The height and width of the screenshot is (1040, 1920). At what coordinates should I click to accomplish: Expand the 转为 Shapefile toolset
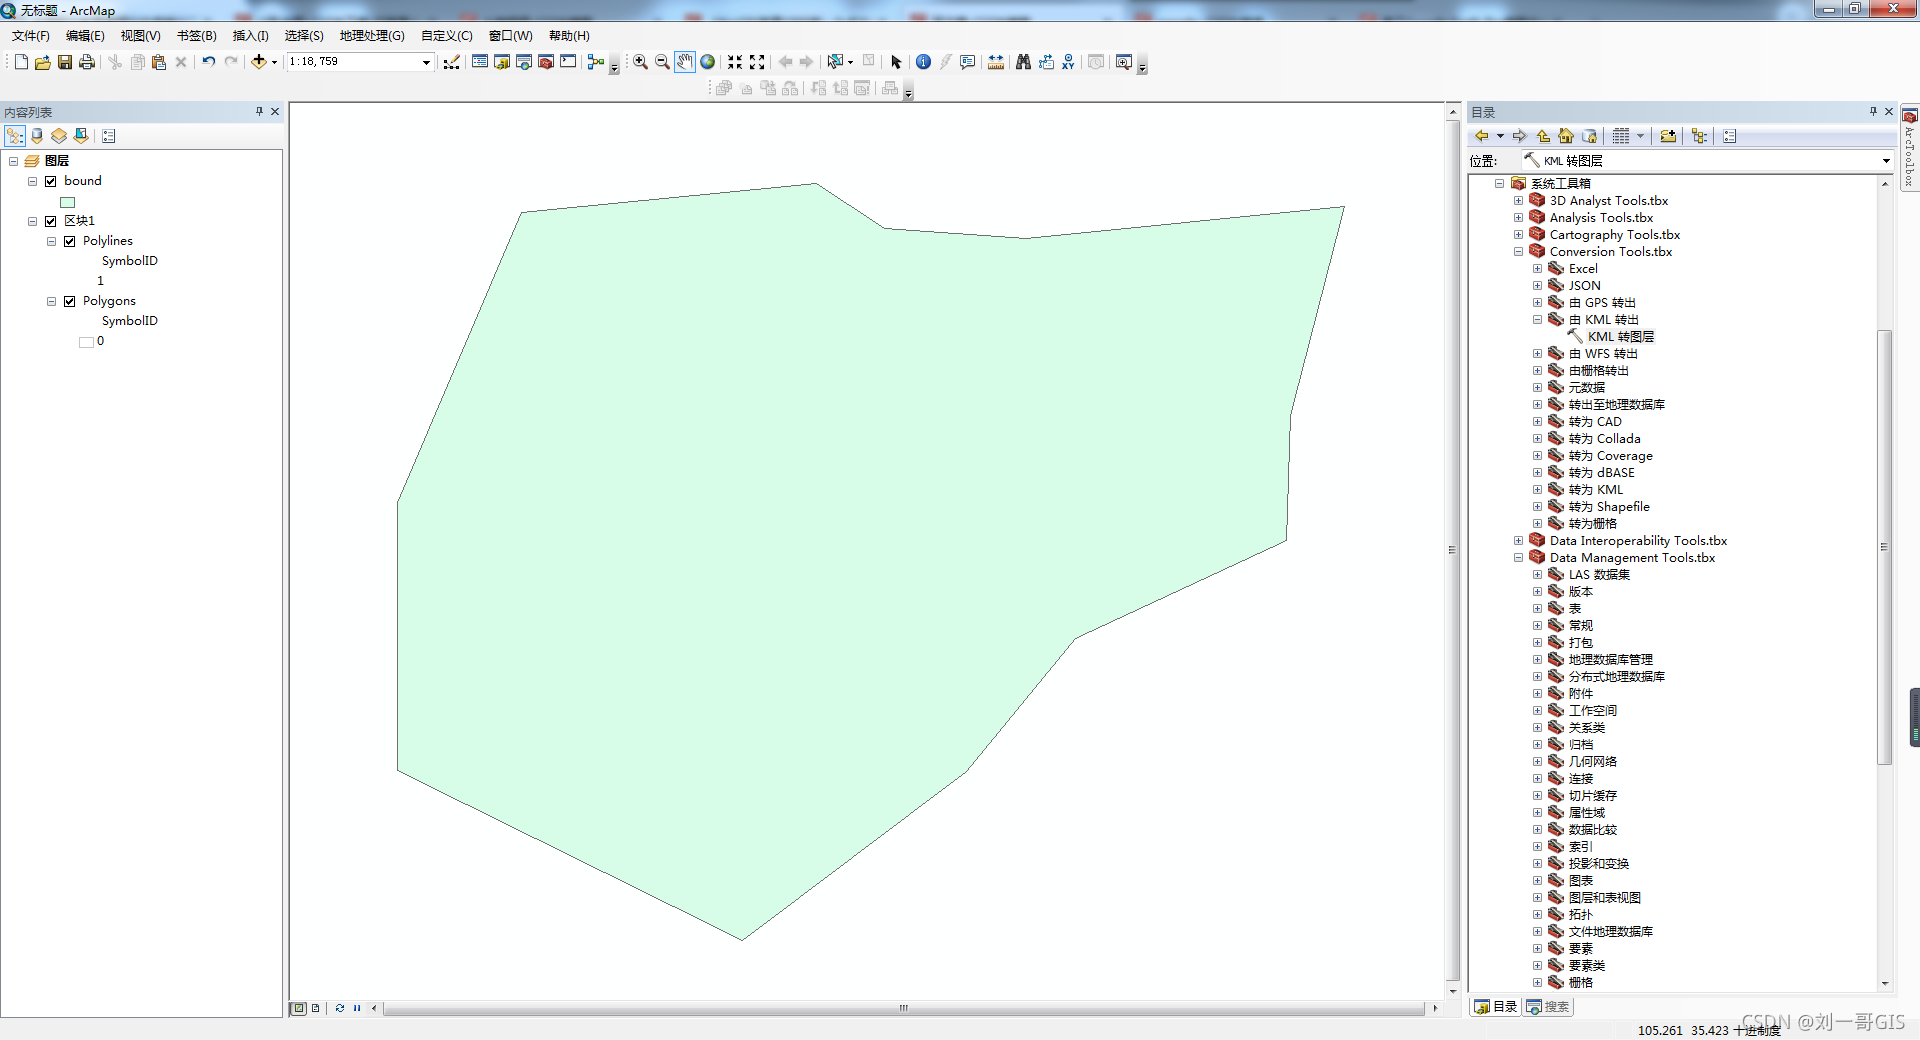click(x=1537, y=507)
